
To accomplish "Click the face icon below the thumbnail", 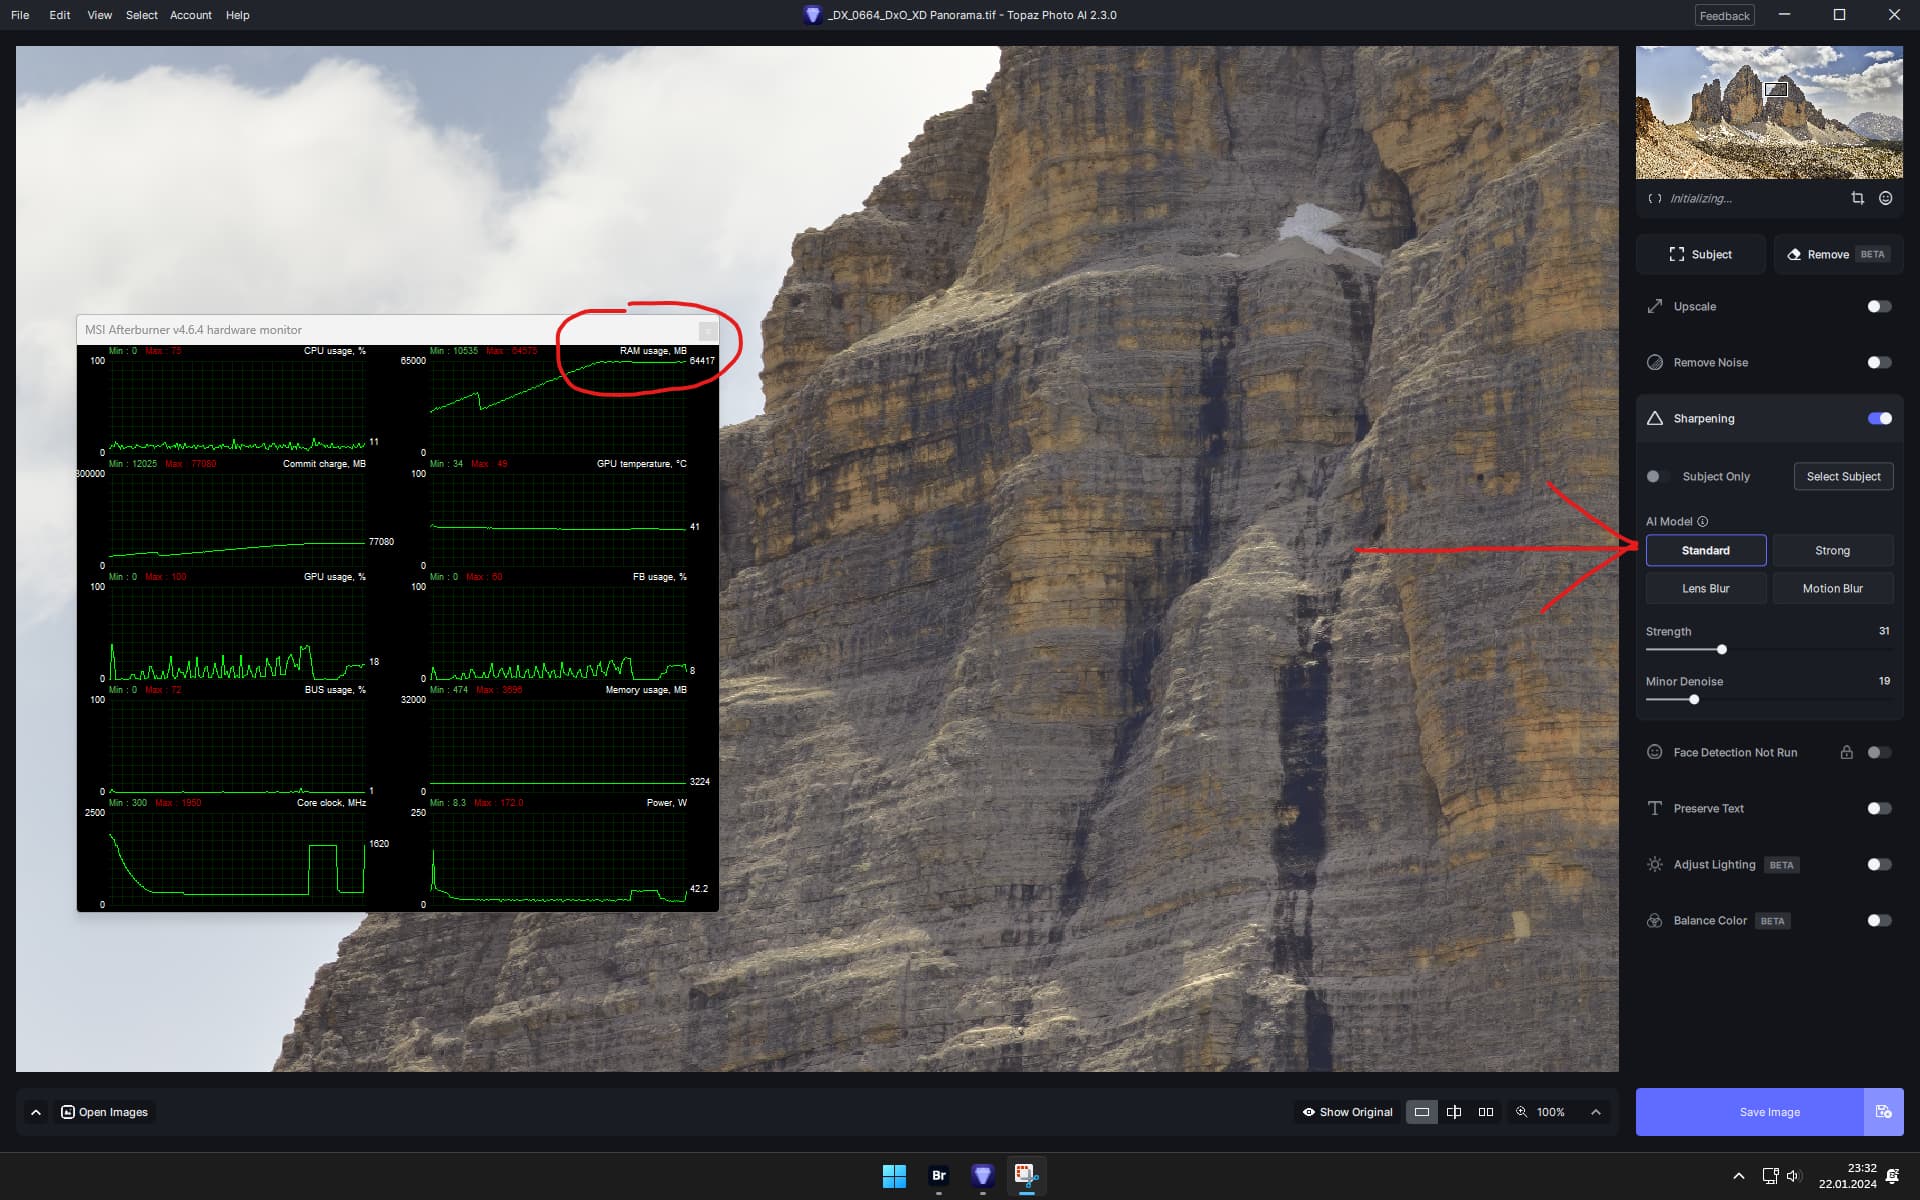I will point(1885,198).
